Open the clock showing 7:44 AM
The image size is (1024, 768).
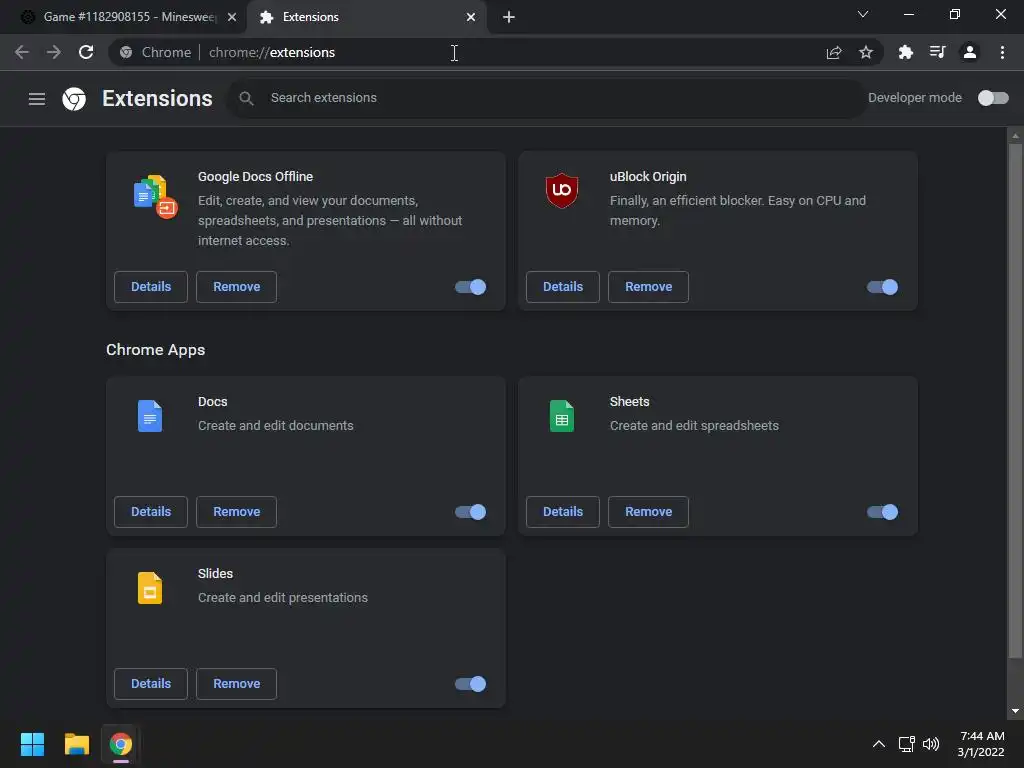(x=981, y=744)
